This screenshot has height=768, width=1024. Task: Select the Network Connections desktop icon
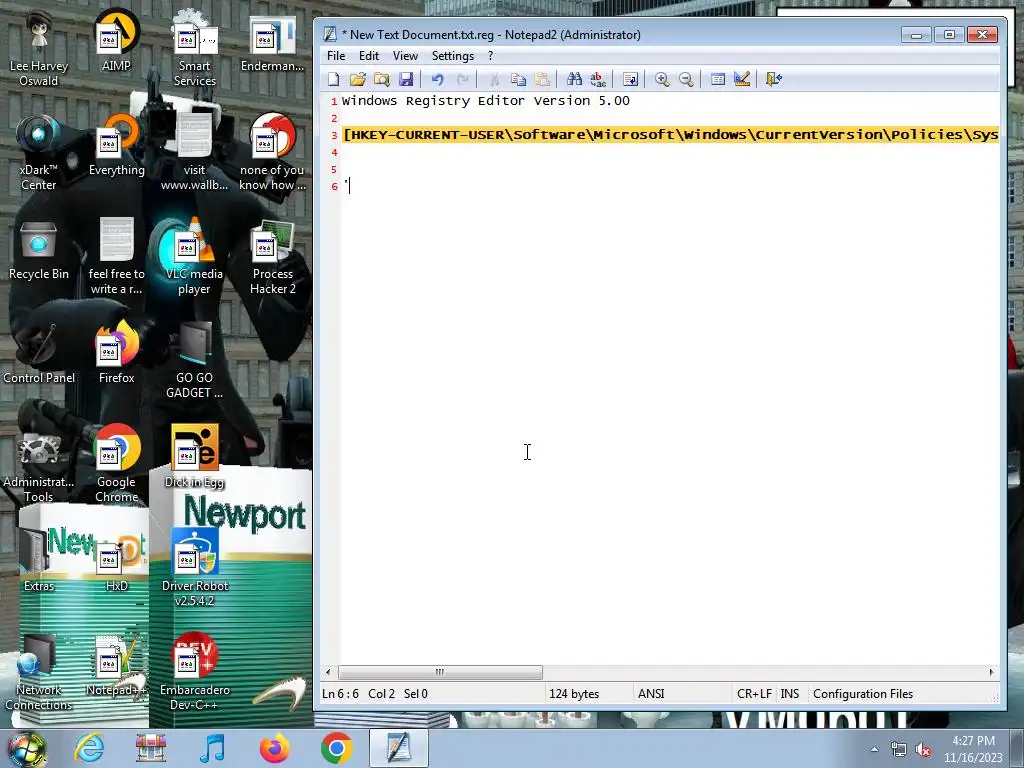coord(39,673)
